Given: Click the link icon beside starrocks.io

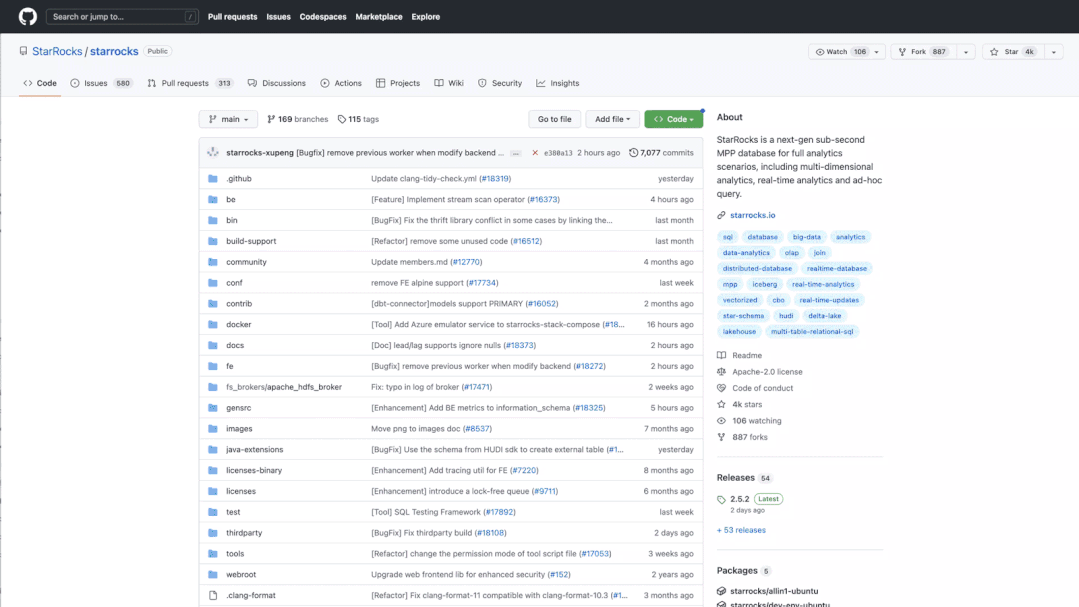Looking at the screenshot, I should tap(721, 215).
